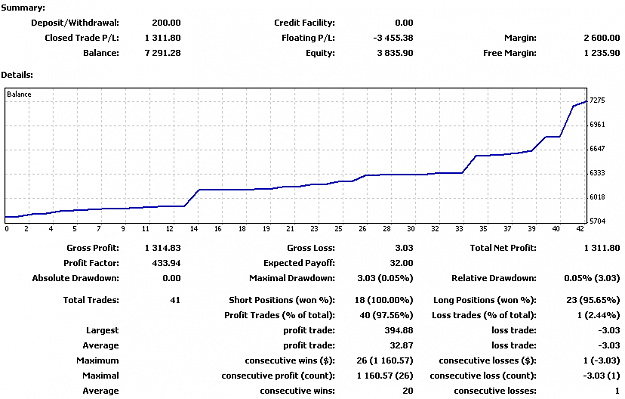Click Profit Trades value 40 (97.56%)
The image size is (625, 399).
386,315
